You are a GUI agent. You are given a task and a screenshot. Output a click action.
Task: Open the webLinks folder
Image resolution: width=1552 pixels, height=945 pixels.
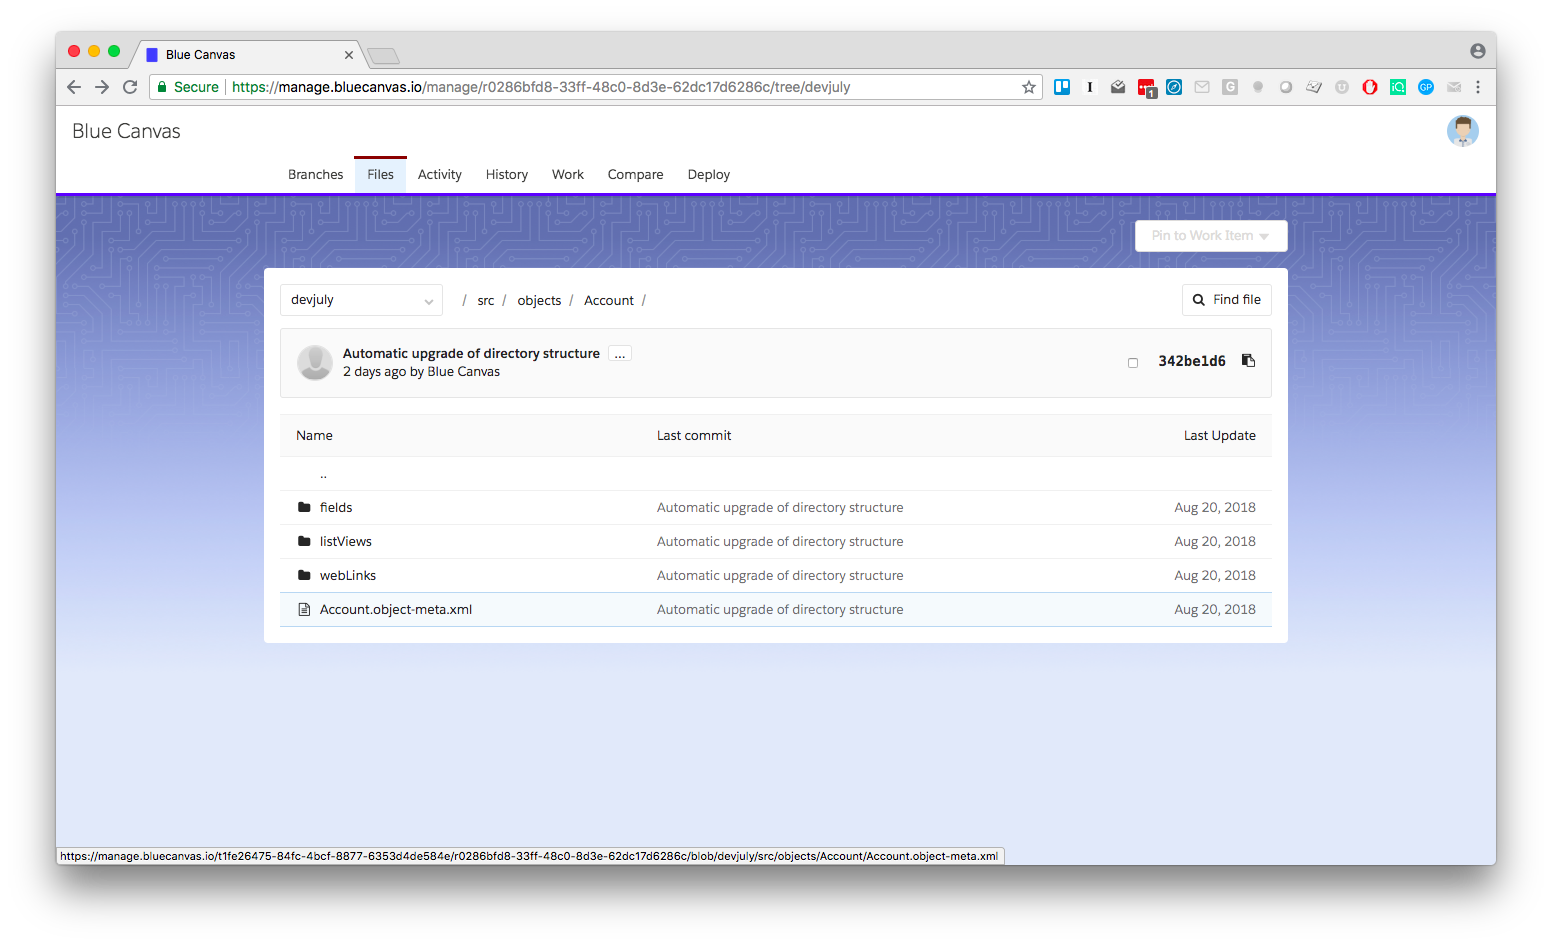coord(348,576)
